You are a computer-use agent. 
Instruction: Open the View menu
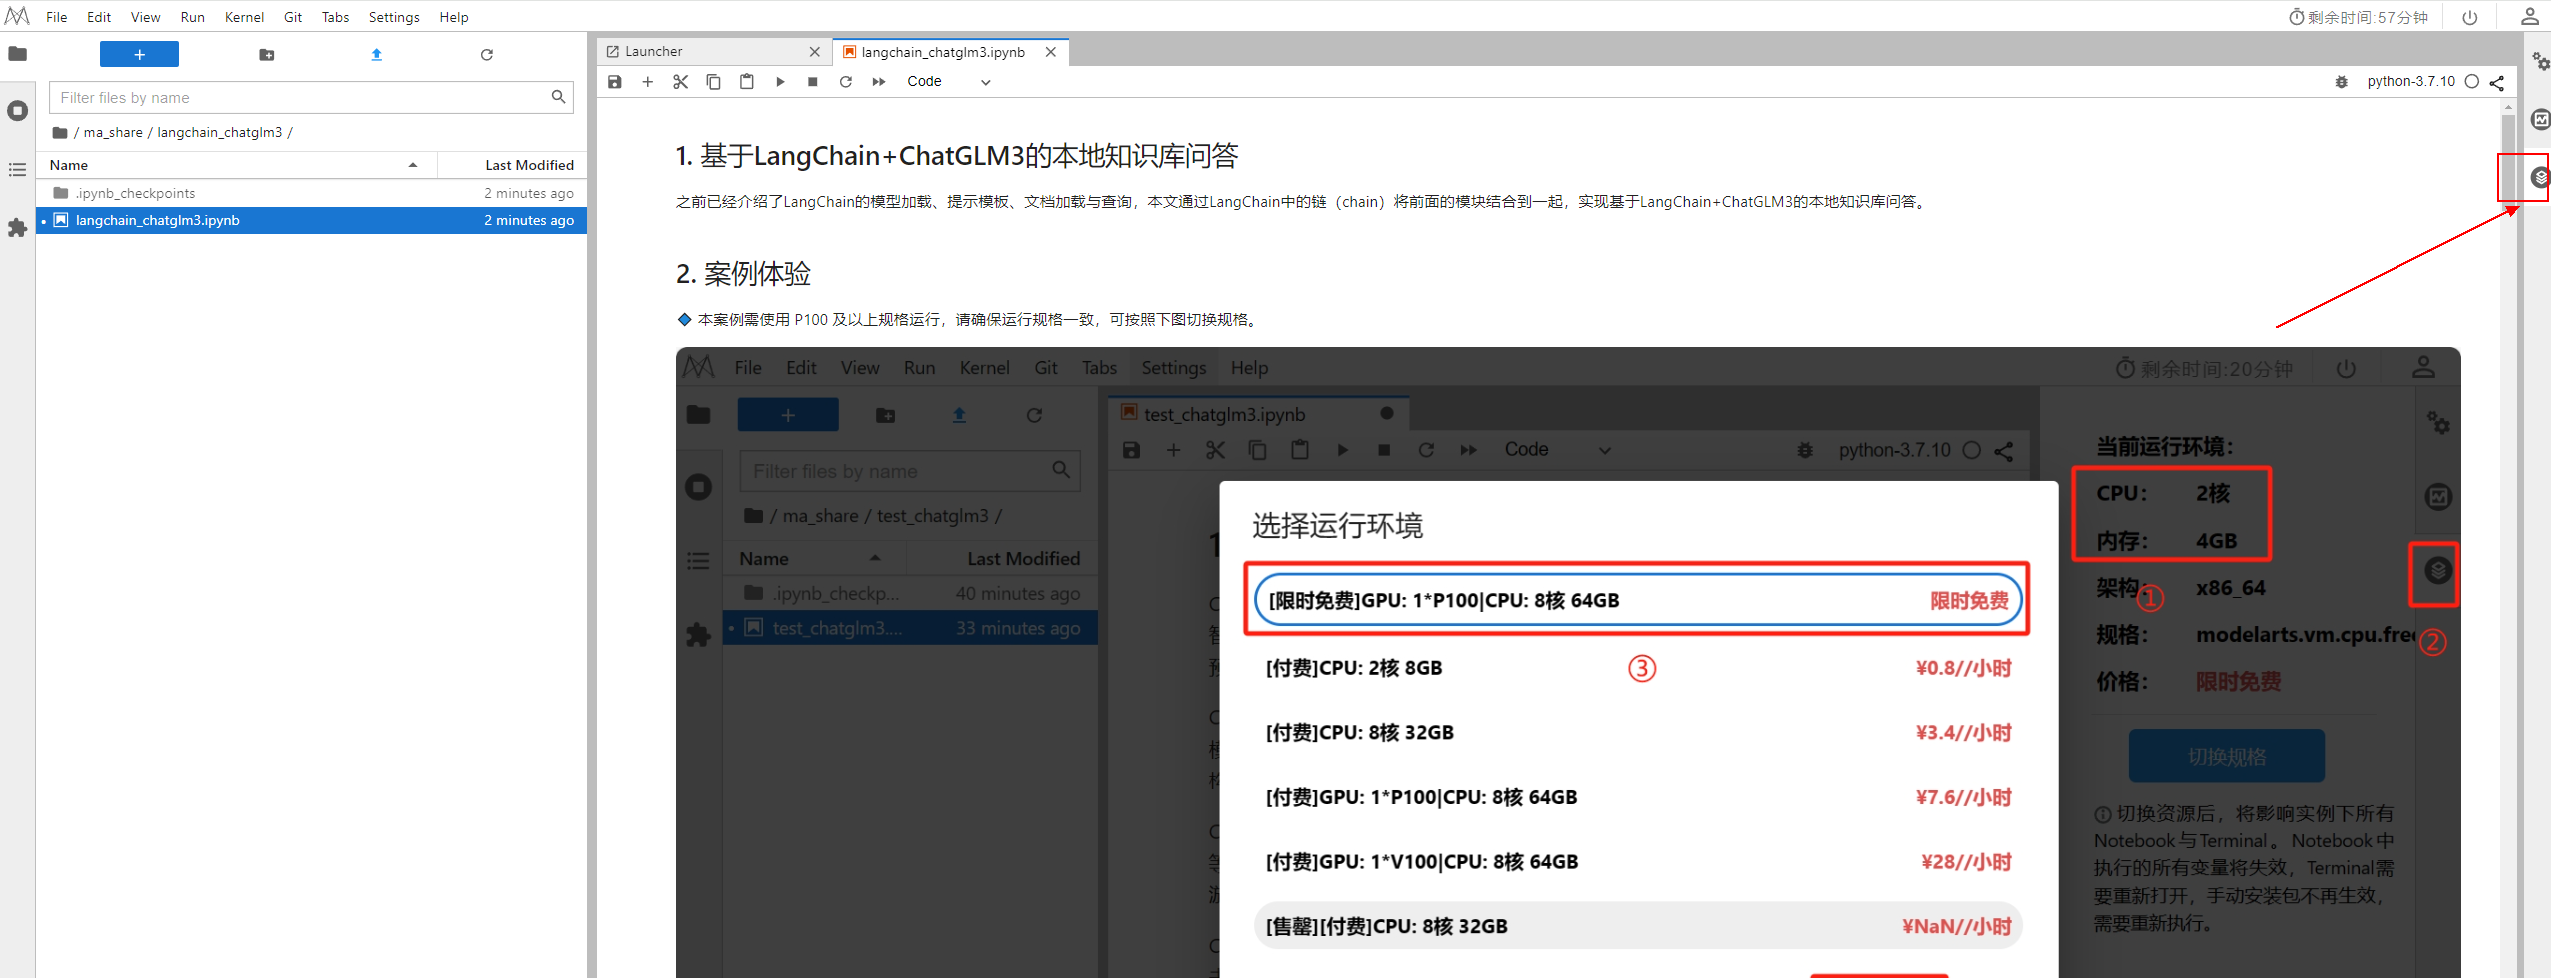coord(146,17)
